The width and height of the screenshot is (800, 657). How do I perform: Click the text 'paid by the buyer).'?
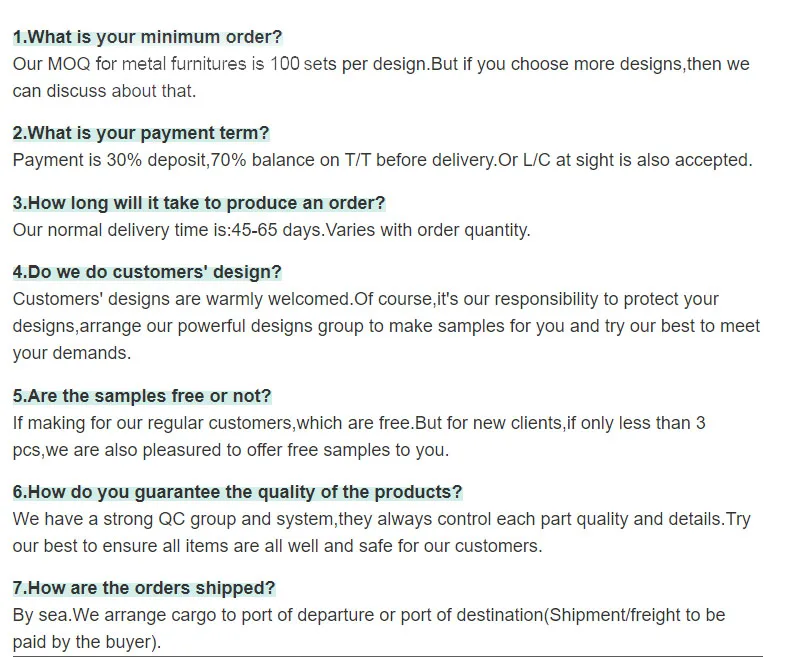coord(87,642)
